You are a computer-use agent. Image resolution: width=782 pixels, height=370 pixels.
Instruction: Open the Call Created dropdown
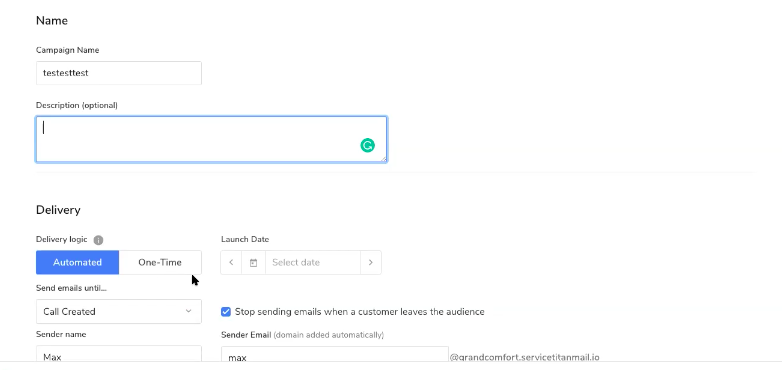[119, 311]
